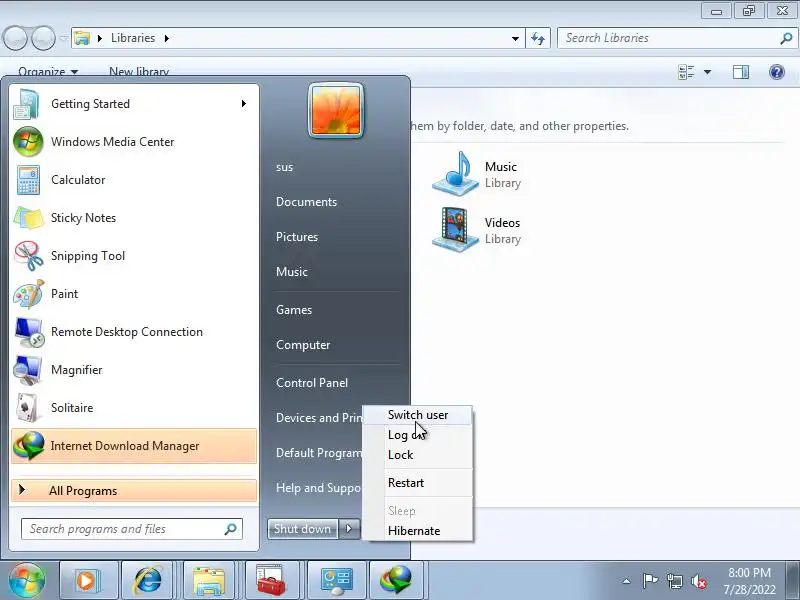Click the Explorer Back navigation button
This screenshot has width=800, height=600.
[15, 38]
